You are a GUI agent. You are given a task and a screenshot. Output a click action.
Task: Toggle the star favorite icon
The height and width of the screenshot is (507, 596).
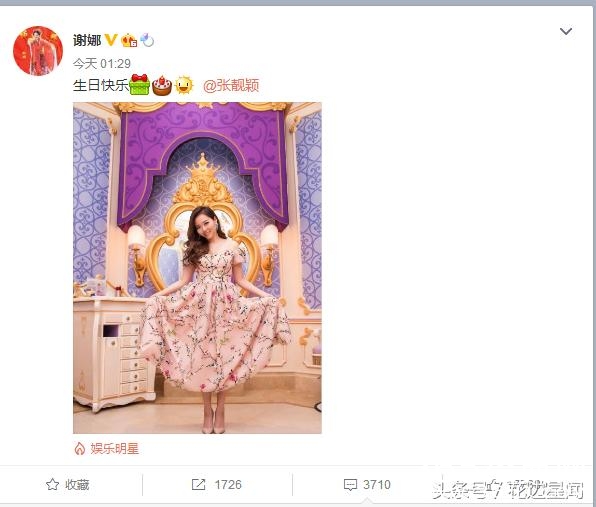(x=52, y=485)
